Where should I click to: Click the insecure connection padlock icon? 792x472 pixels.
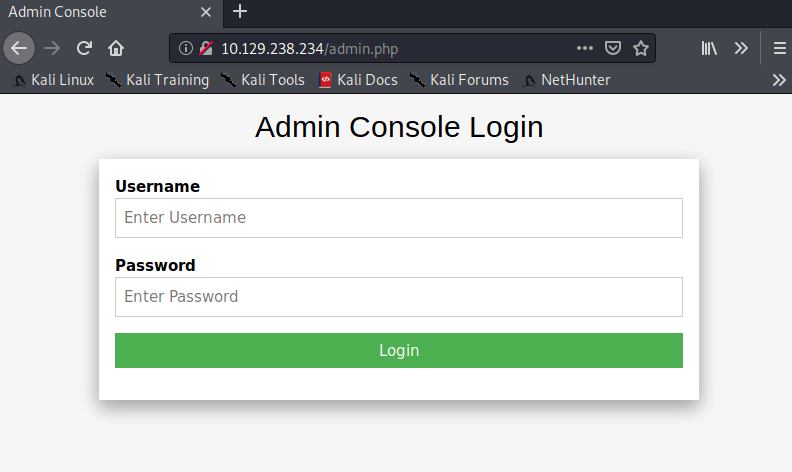(x=206, y=48)
